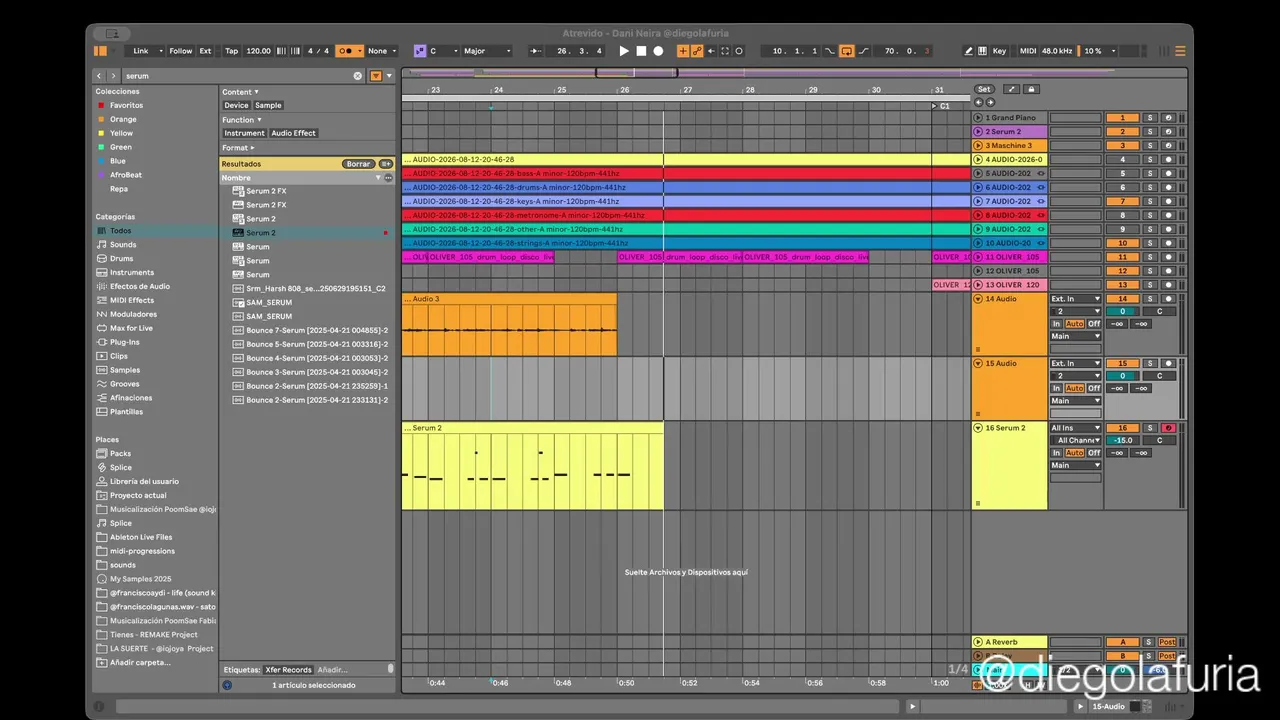Toggle the Loop switch in the transport
1280x720 pixels.
847,51
